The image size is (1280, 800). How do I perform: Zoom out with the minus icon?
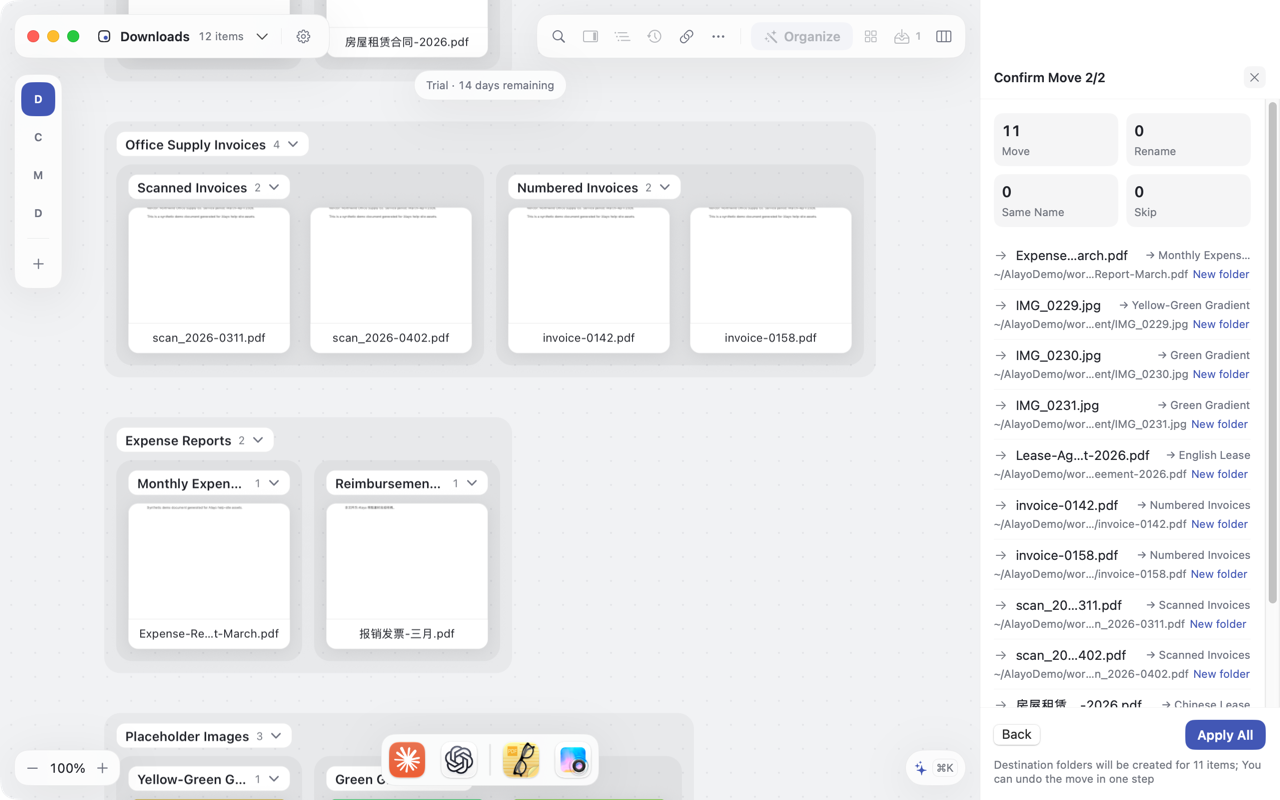pos(32,768)
